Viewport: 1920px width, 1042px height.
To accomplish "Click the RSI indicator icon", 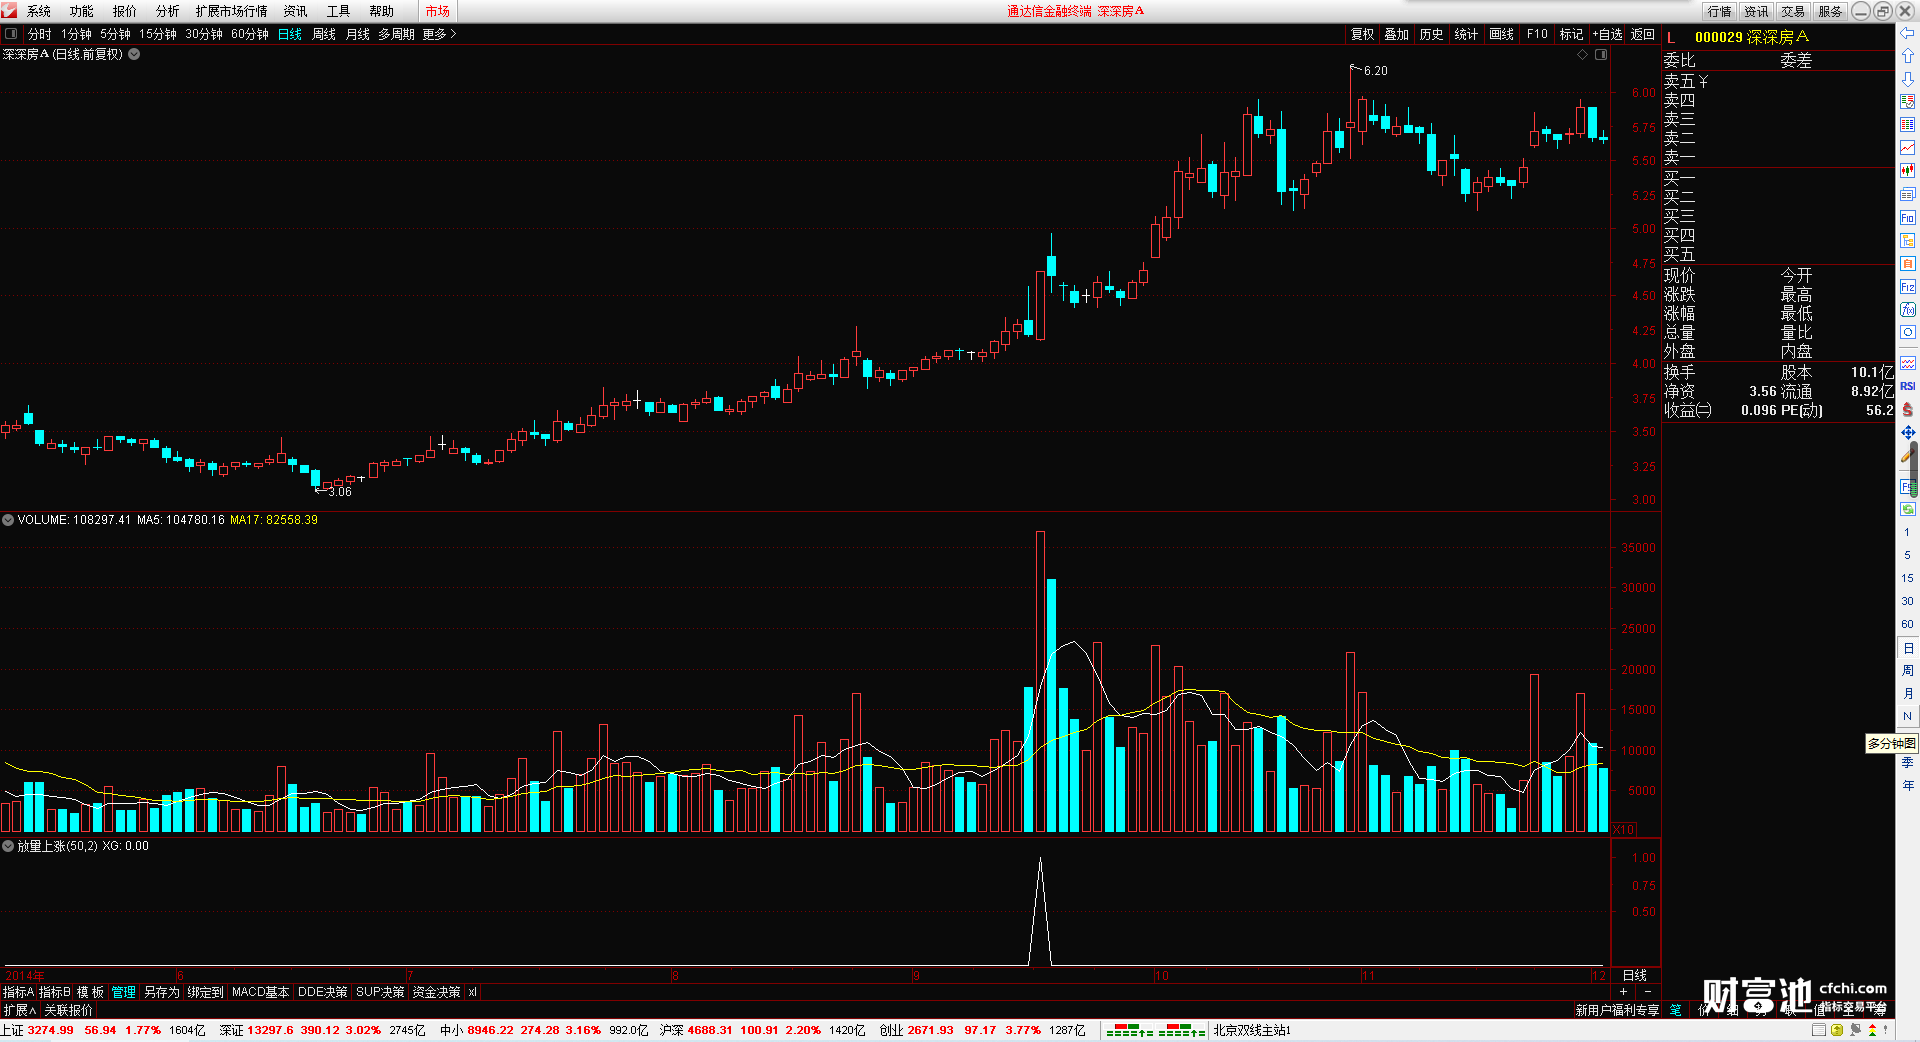I will click(x=1907, y=386).
